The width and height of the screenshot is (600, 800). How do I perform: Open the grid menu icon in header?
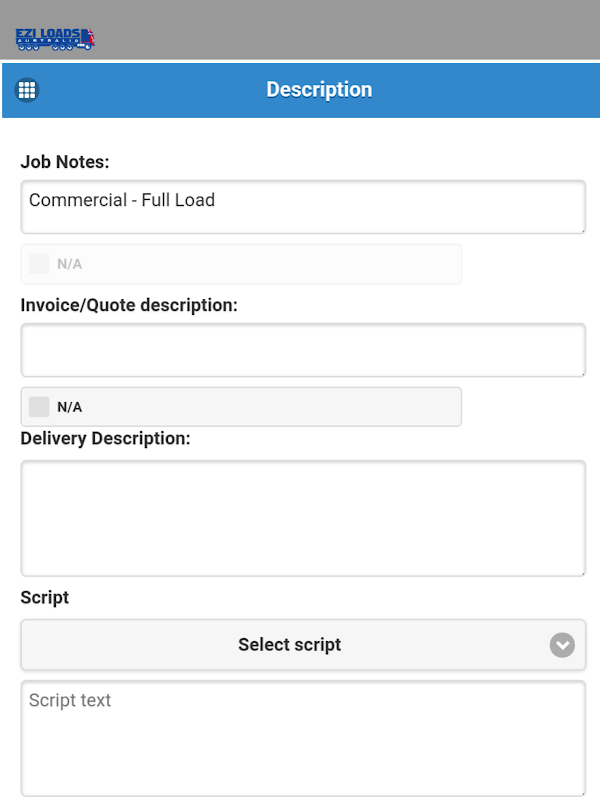[27, 90]
